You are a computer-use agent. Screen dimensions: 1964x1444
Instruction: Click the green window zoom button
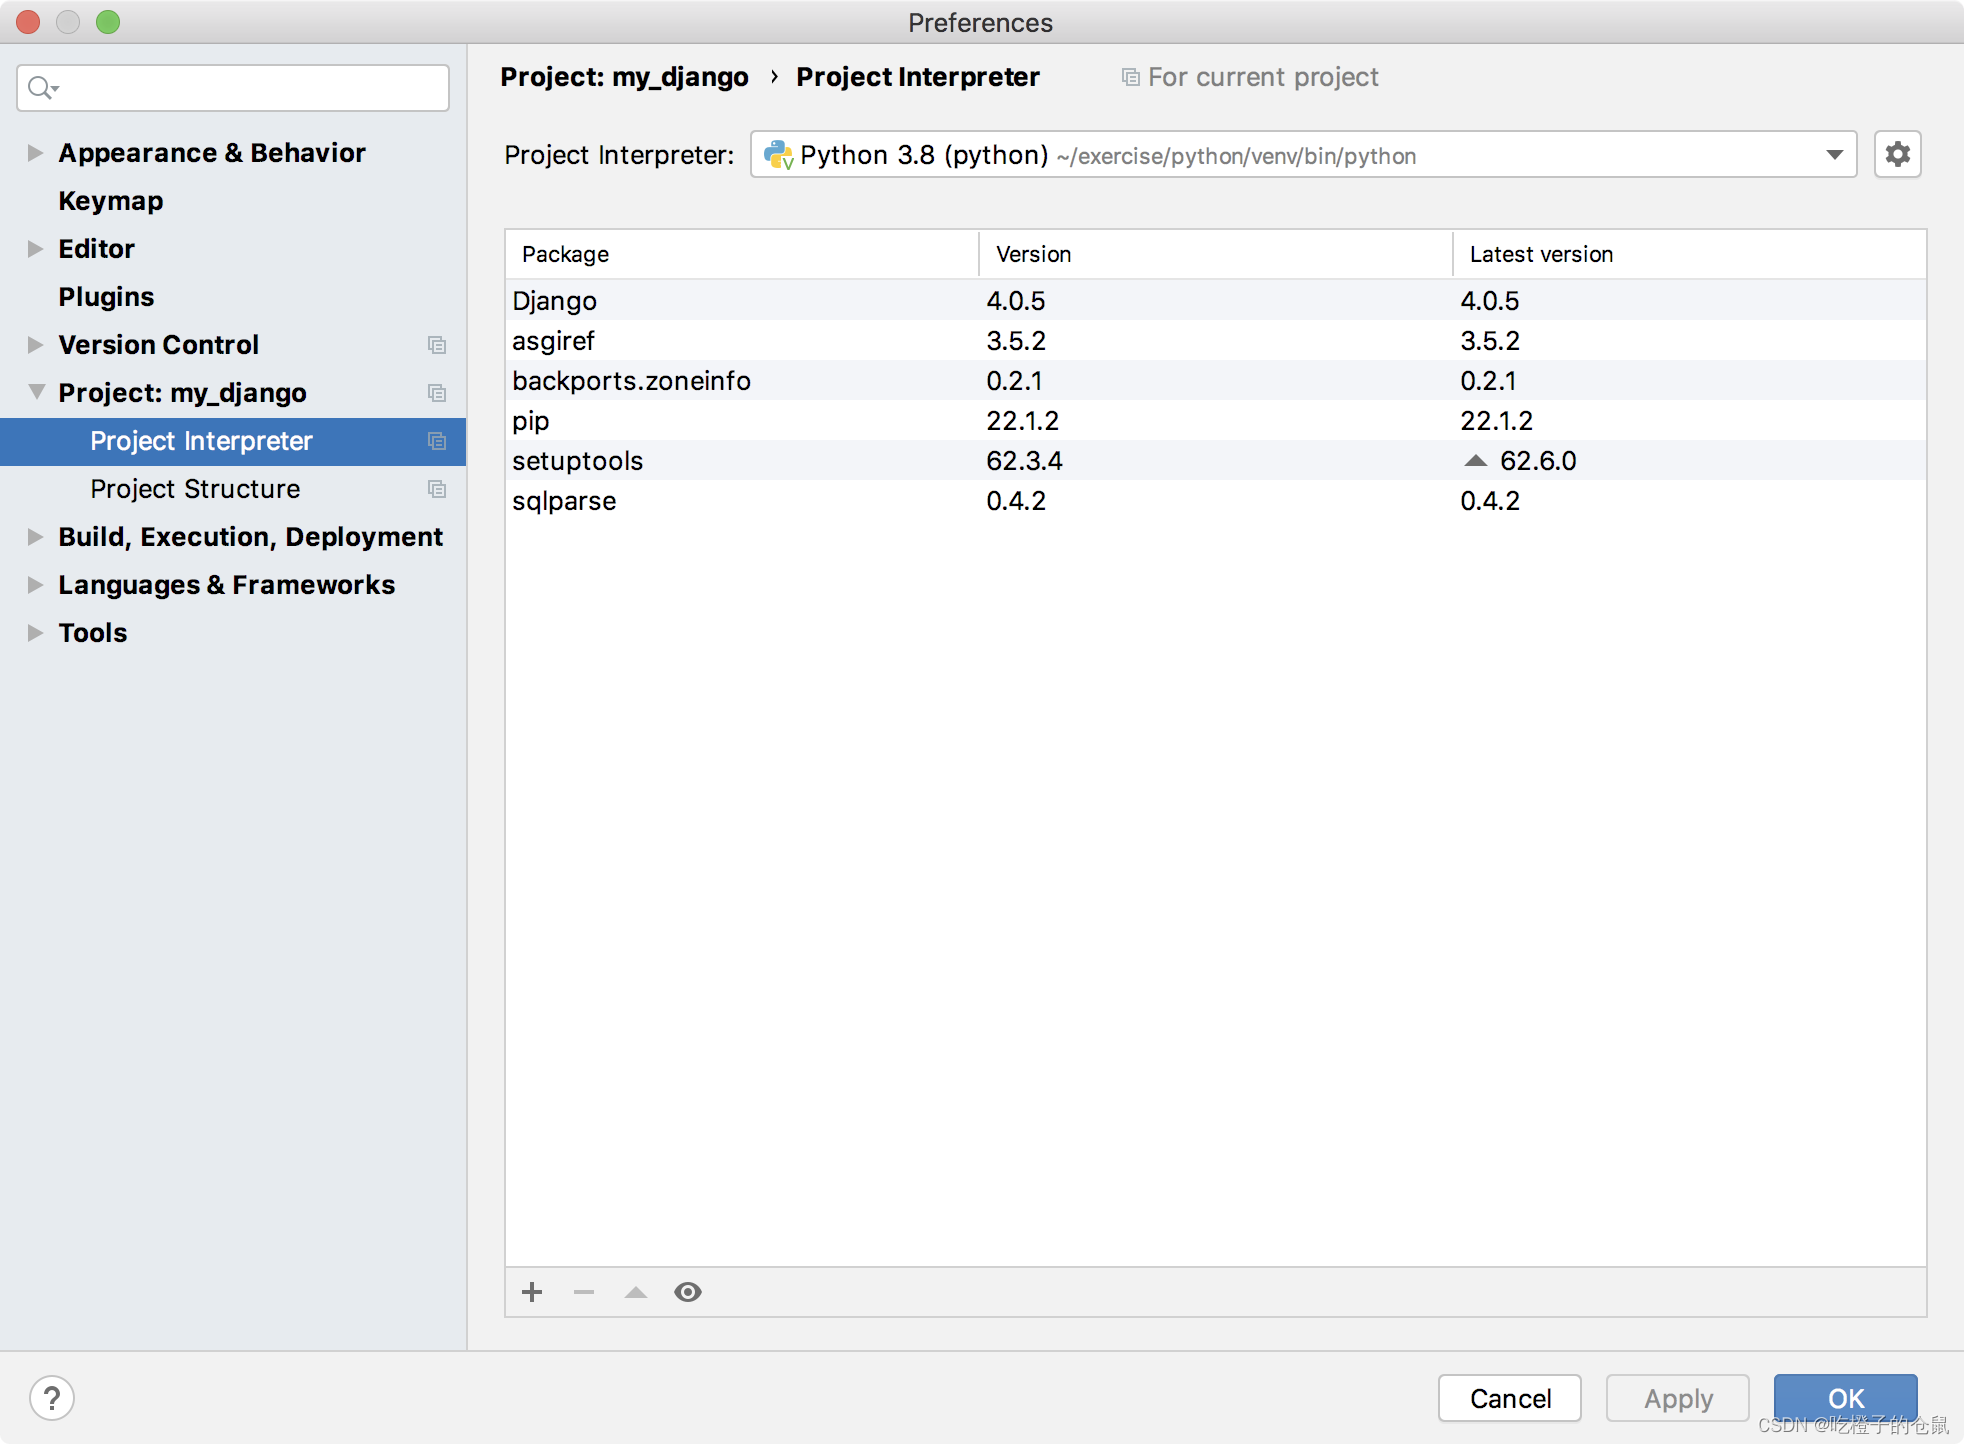[x=108, y=22]
